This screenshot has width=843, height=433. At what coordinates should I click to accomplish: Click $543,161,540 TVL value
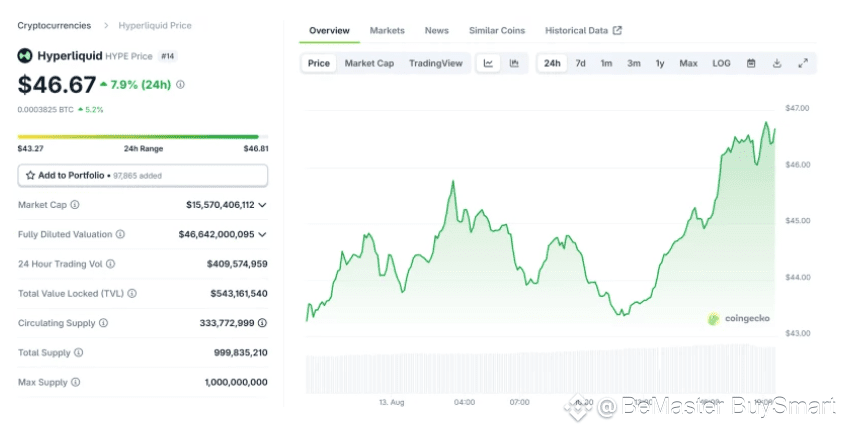point(239,293)
